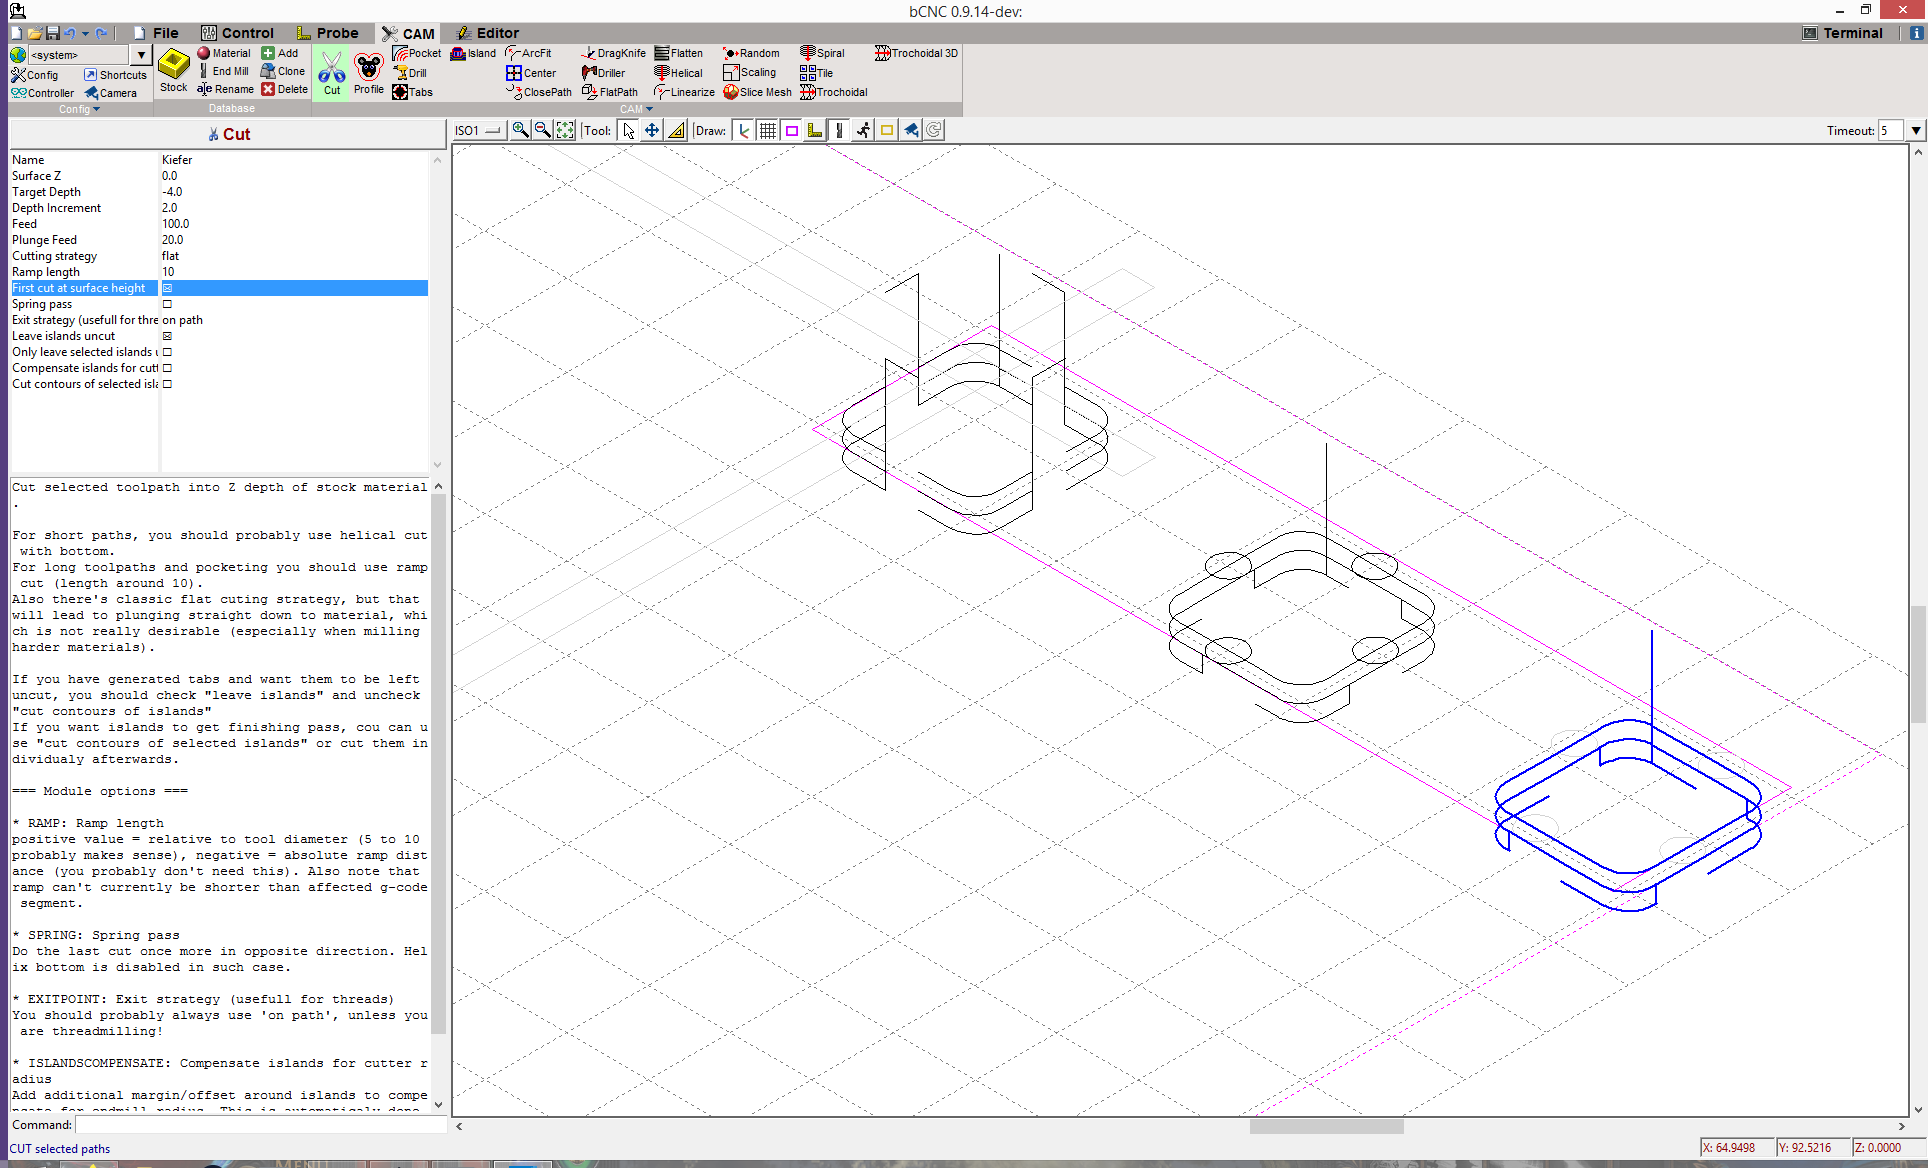Click the Terminal button
1928x1168 pixels.
[1843, 33]
